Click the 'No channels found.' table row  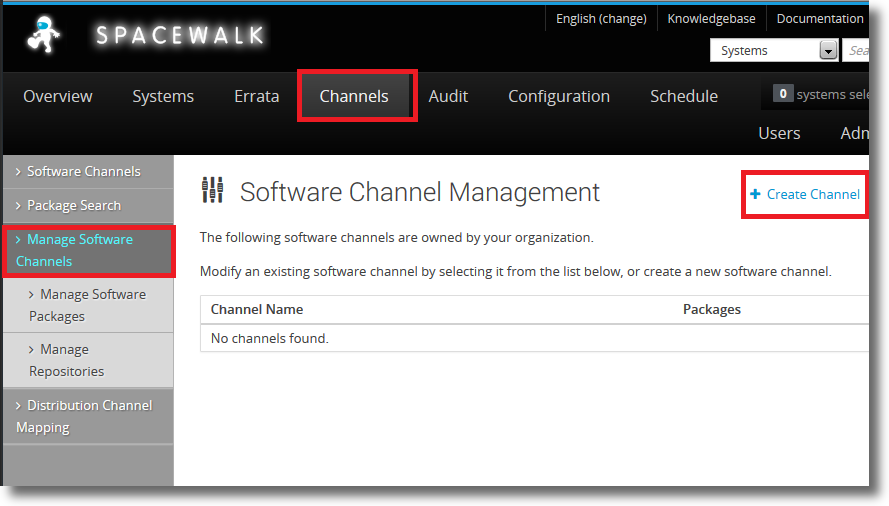(x=534, y=338)
